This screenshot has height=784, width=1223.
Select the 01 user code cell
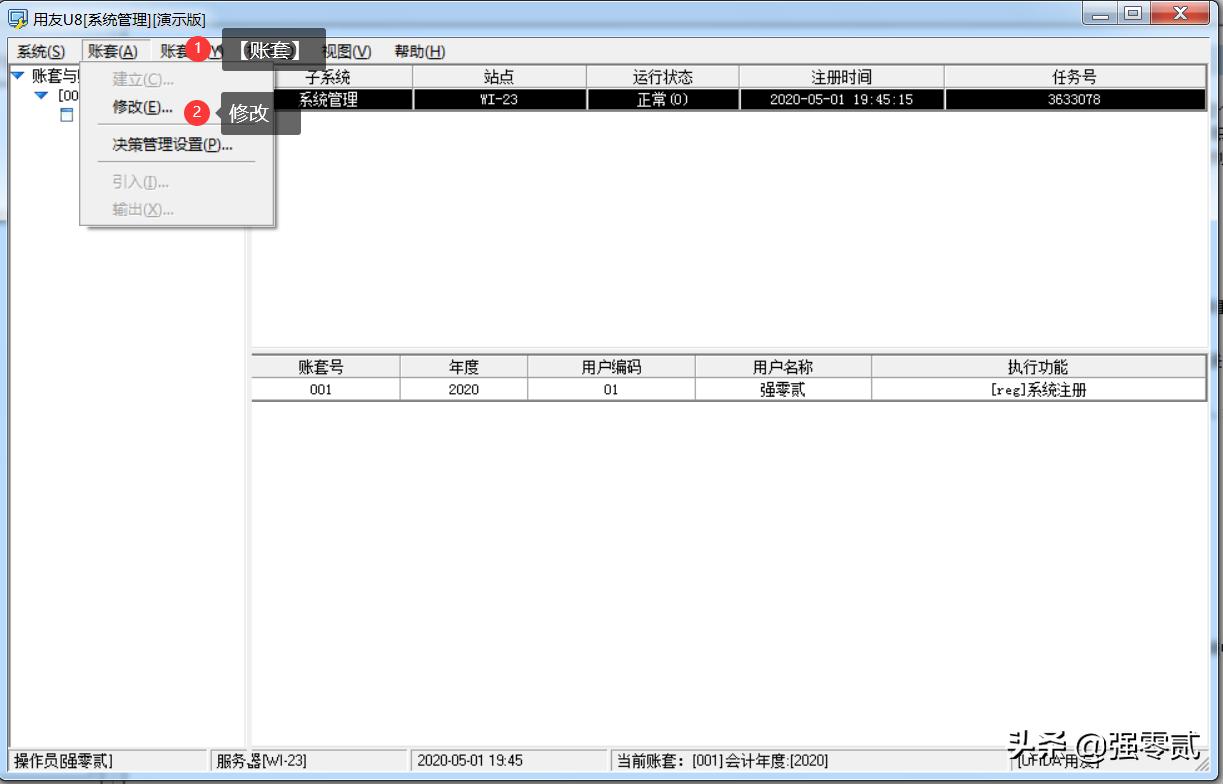tap(611, 390)
